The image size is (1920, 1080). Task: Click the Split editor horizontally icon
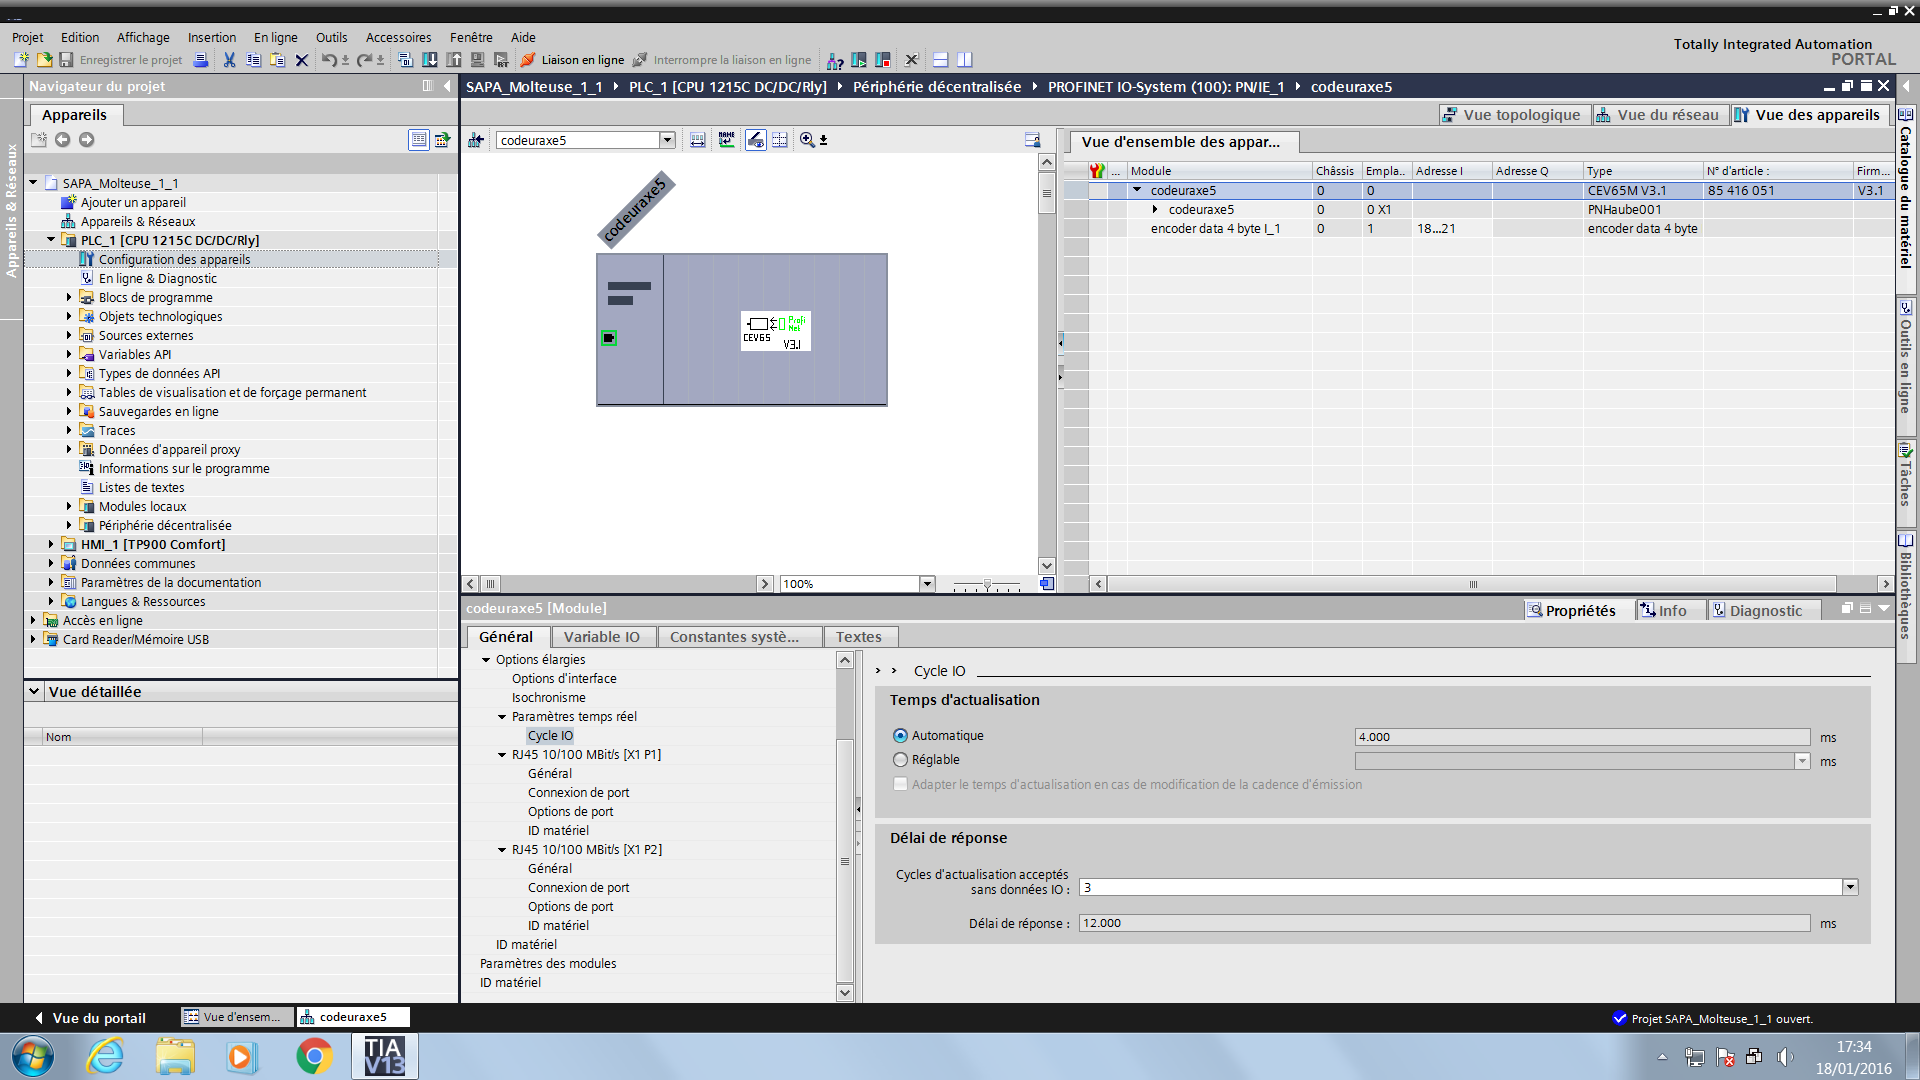(x=940, y=60)
